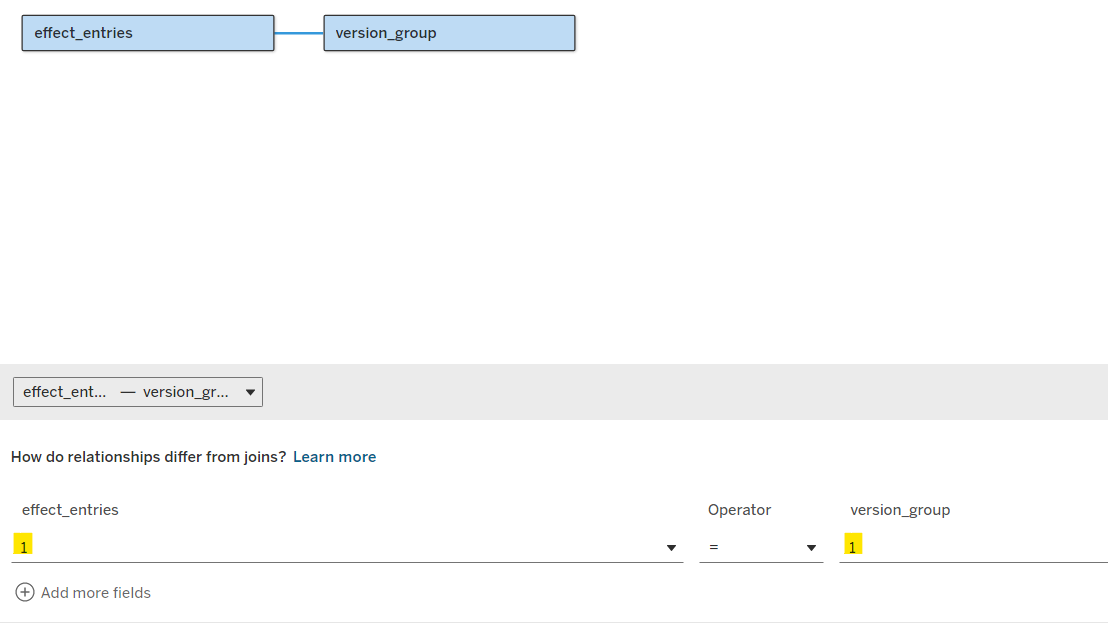
Task: Open the Learn more link
Action: pyautogui.click(x=334, y=457)
